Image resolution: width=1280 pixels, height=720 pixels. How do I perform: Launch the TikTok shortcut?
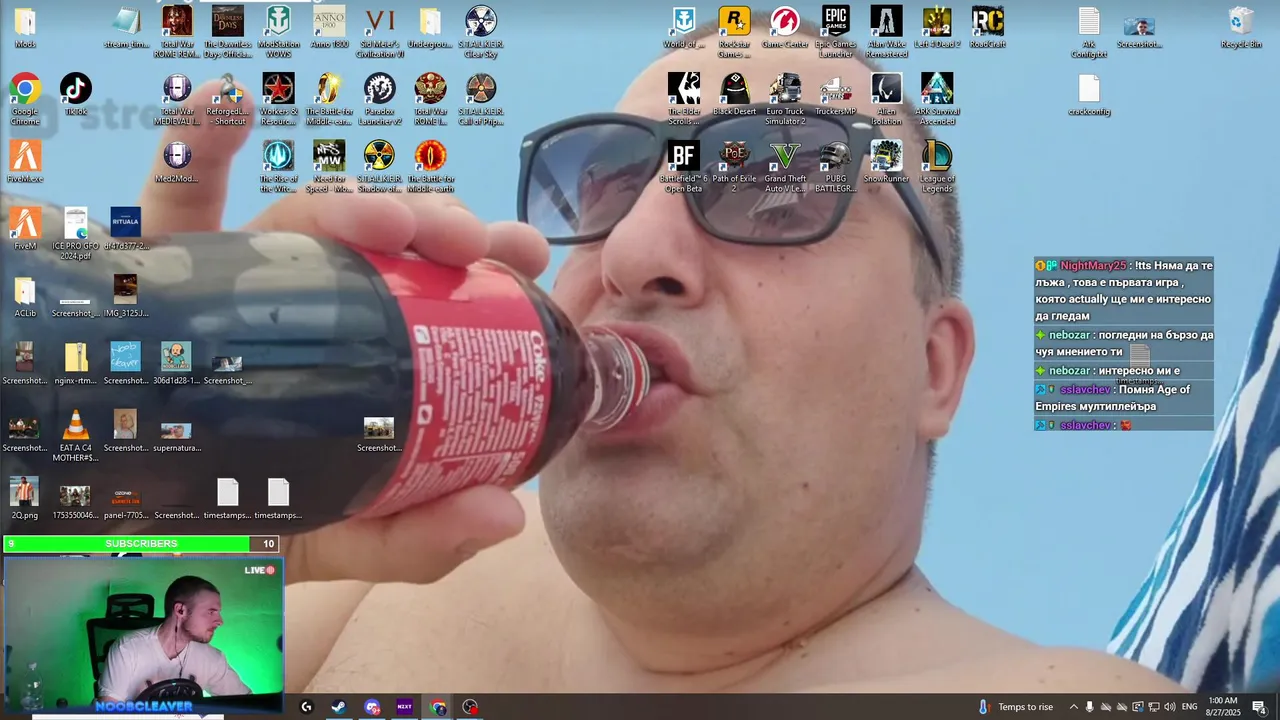pos(76,94)
